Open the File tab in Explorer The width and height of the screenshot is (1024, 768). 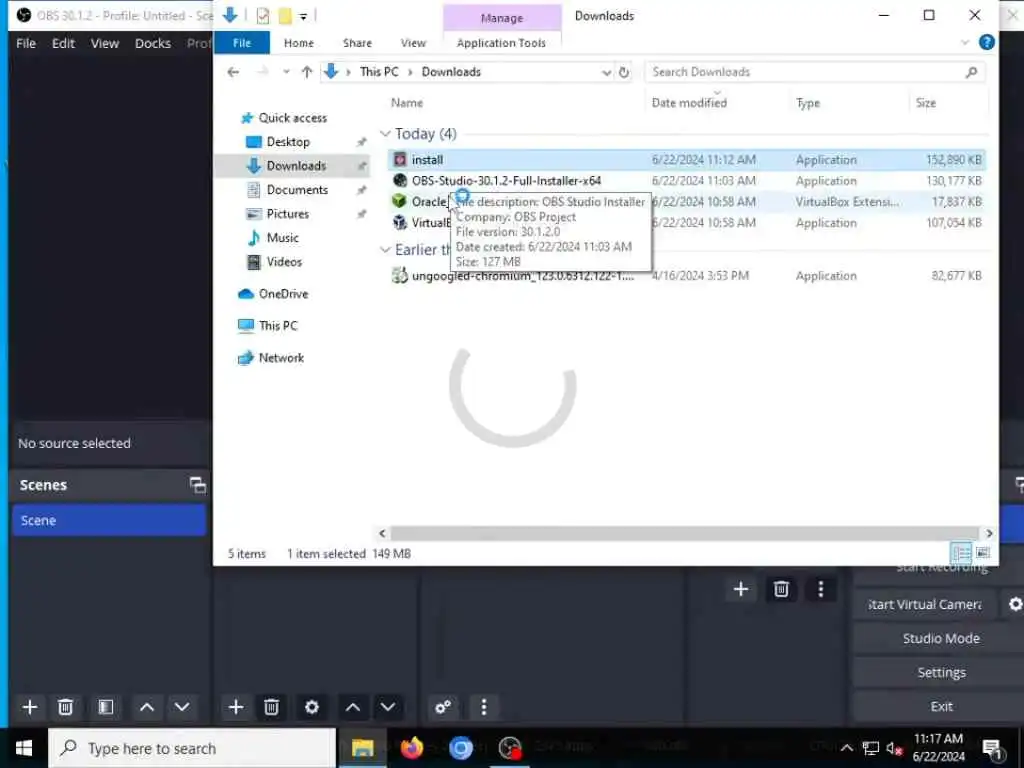click(242, 42)
